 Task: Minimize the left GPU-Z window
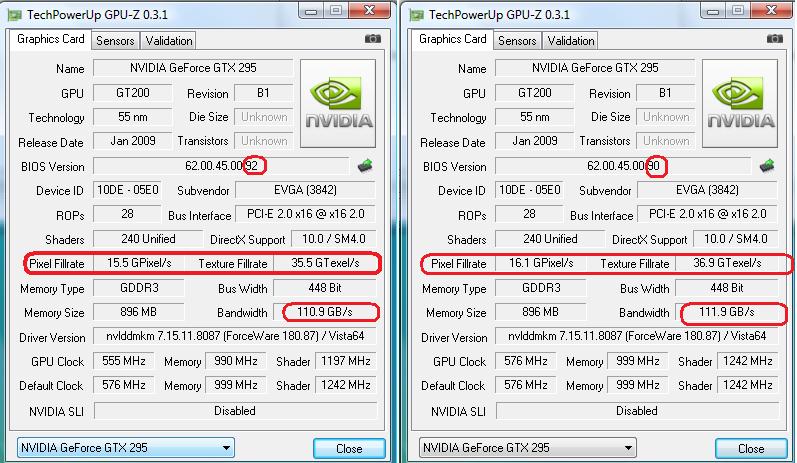tap(311, 11)
